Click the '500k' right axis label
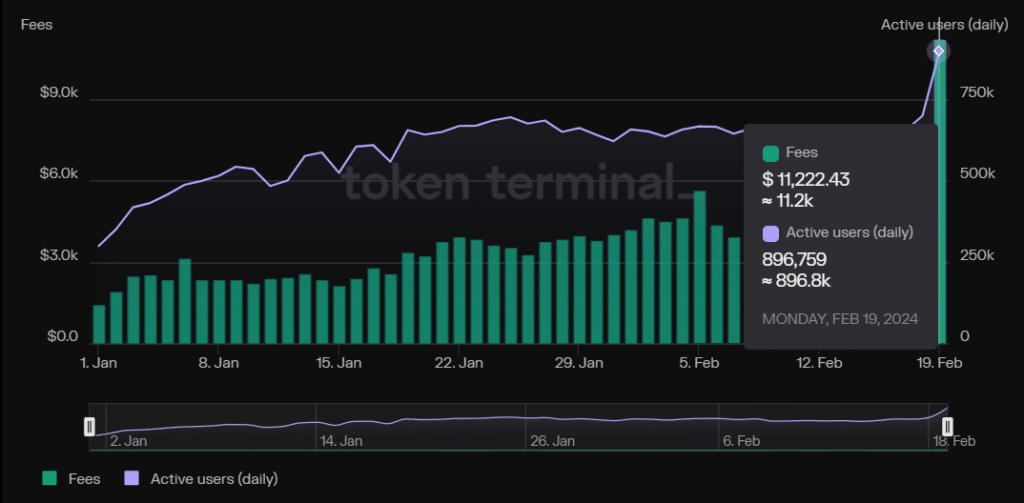The height and width of the screenshot is (503, 1024). [977, 174]
